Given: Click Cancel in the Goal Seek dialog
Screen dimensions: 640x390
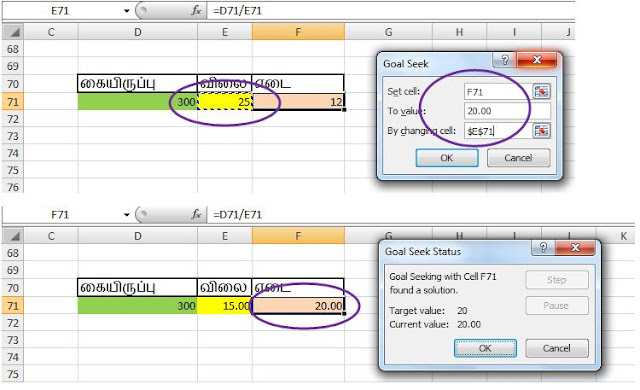Looking at the screenshot, I should [518, 158].
